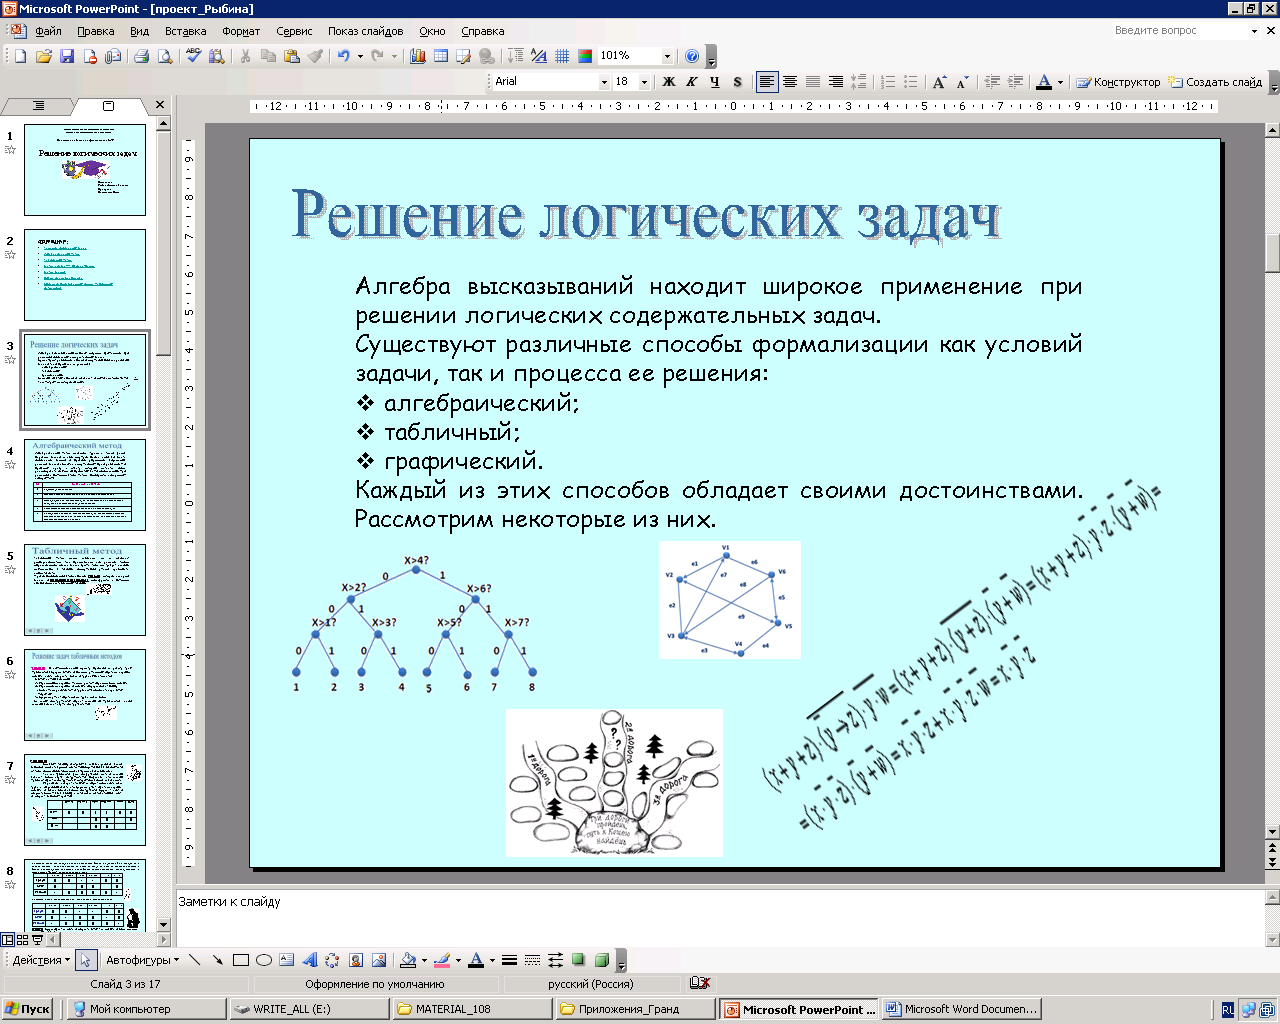Open the Показ слайдов menu
1280x1024 pixels.
point(366,31)
